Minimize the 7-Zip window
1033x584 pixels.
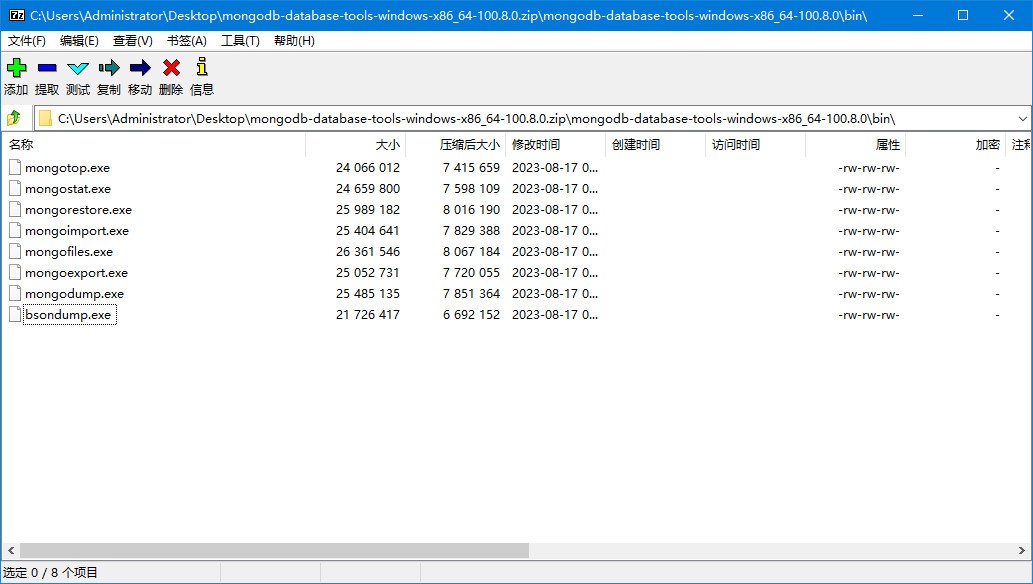click(918, 15)
